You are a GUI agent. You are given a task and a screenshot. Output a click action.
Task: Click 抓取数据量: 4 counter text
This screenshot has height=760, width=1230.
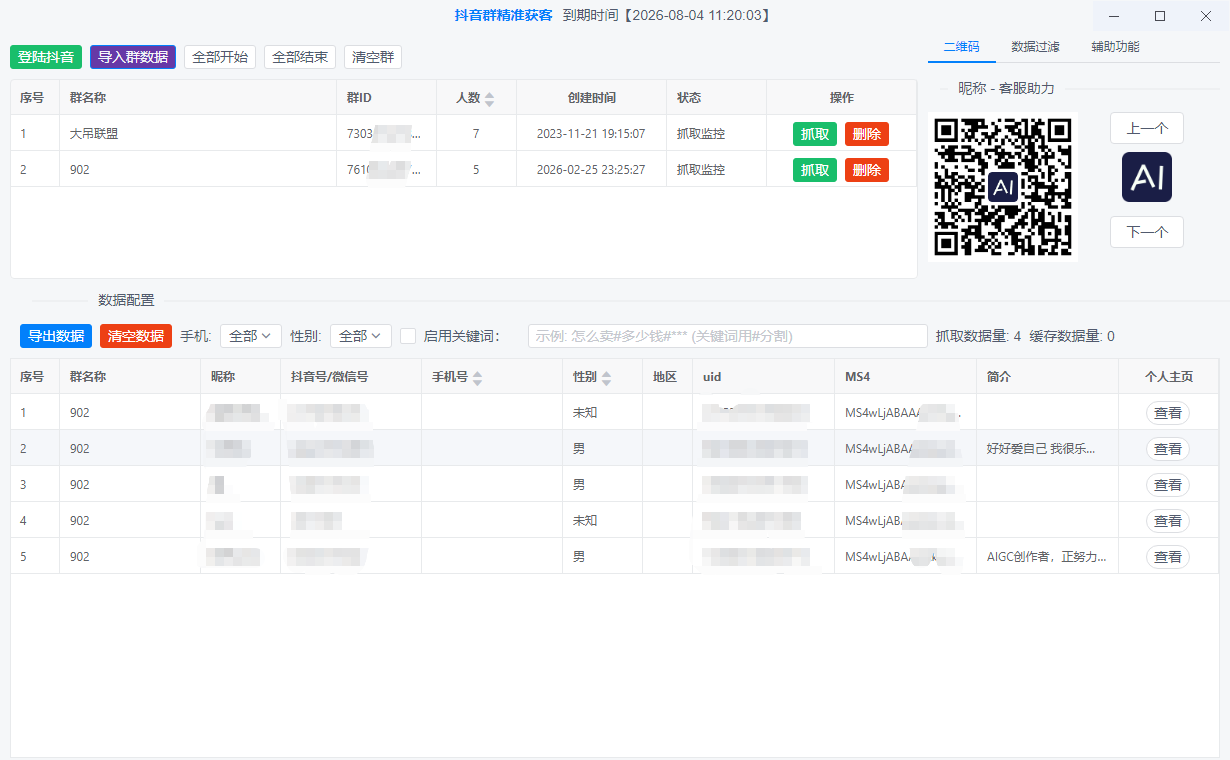(978, 336)
